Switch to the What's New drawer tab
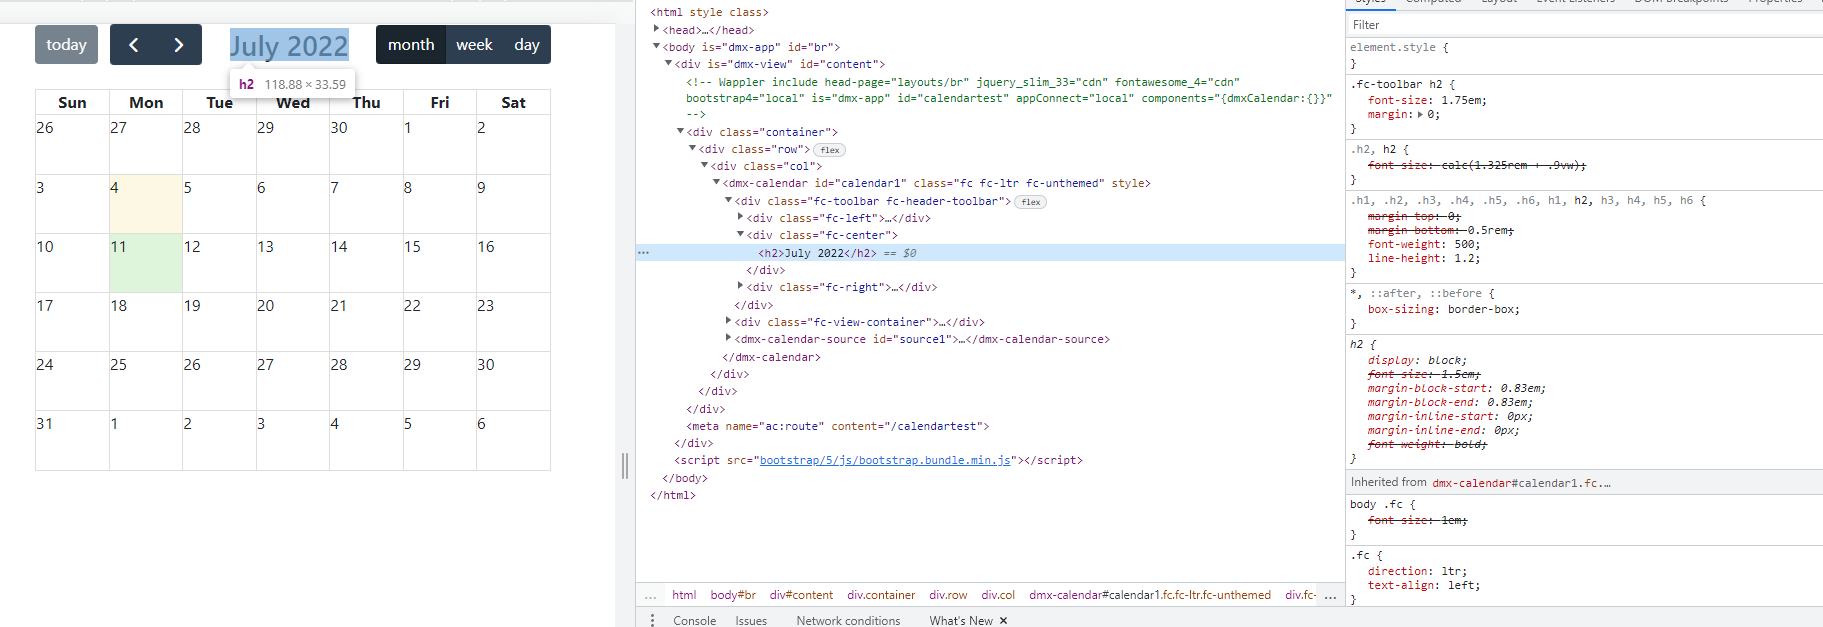This screenshot has height=627, width=1823. pos(961,621)
